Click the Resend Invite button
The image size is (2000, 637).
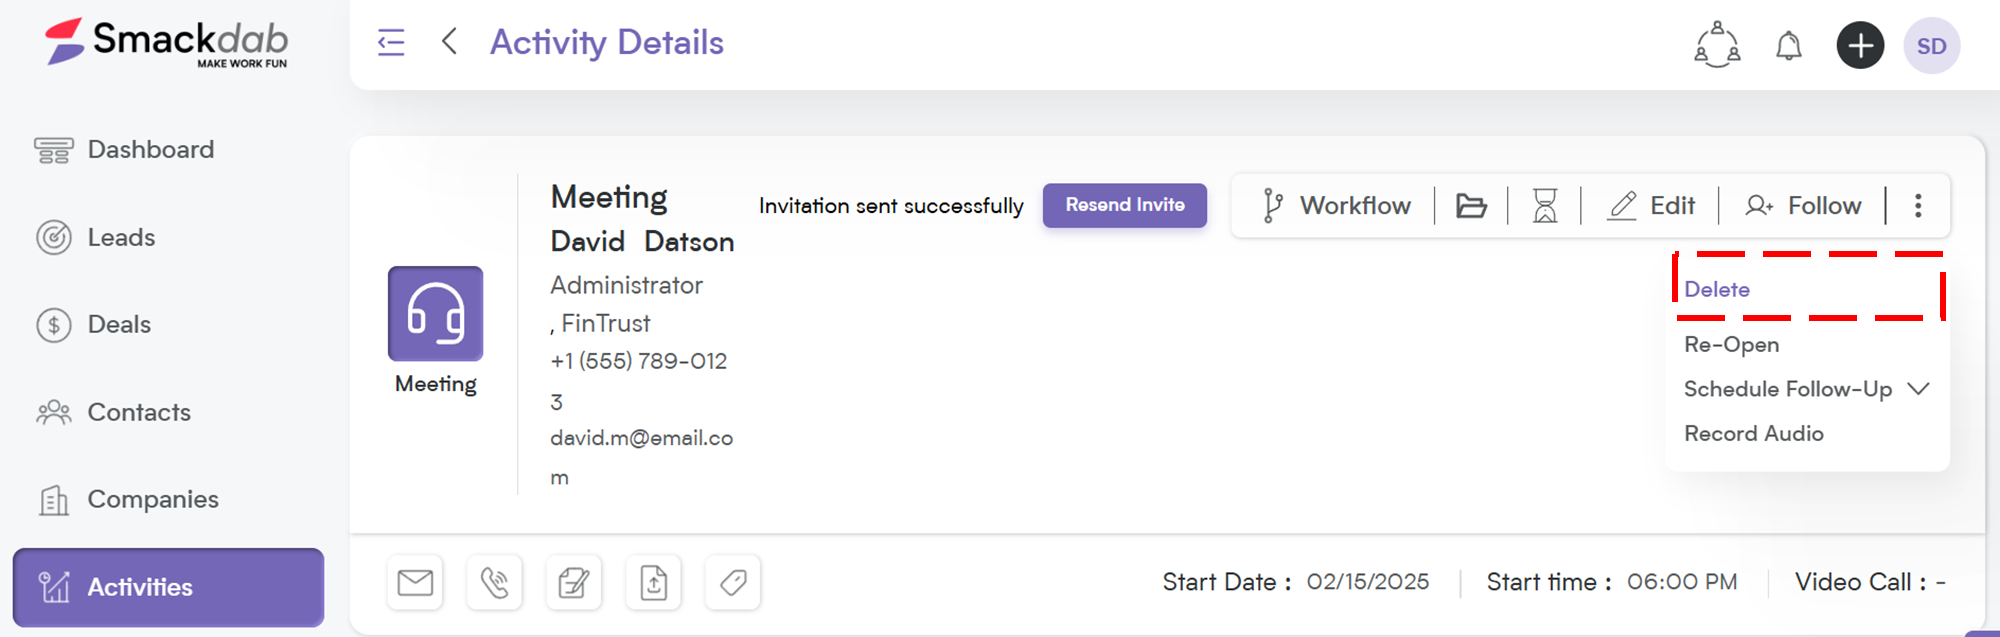click(1125, 205)
